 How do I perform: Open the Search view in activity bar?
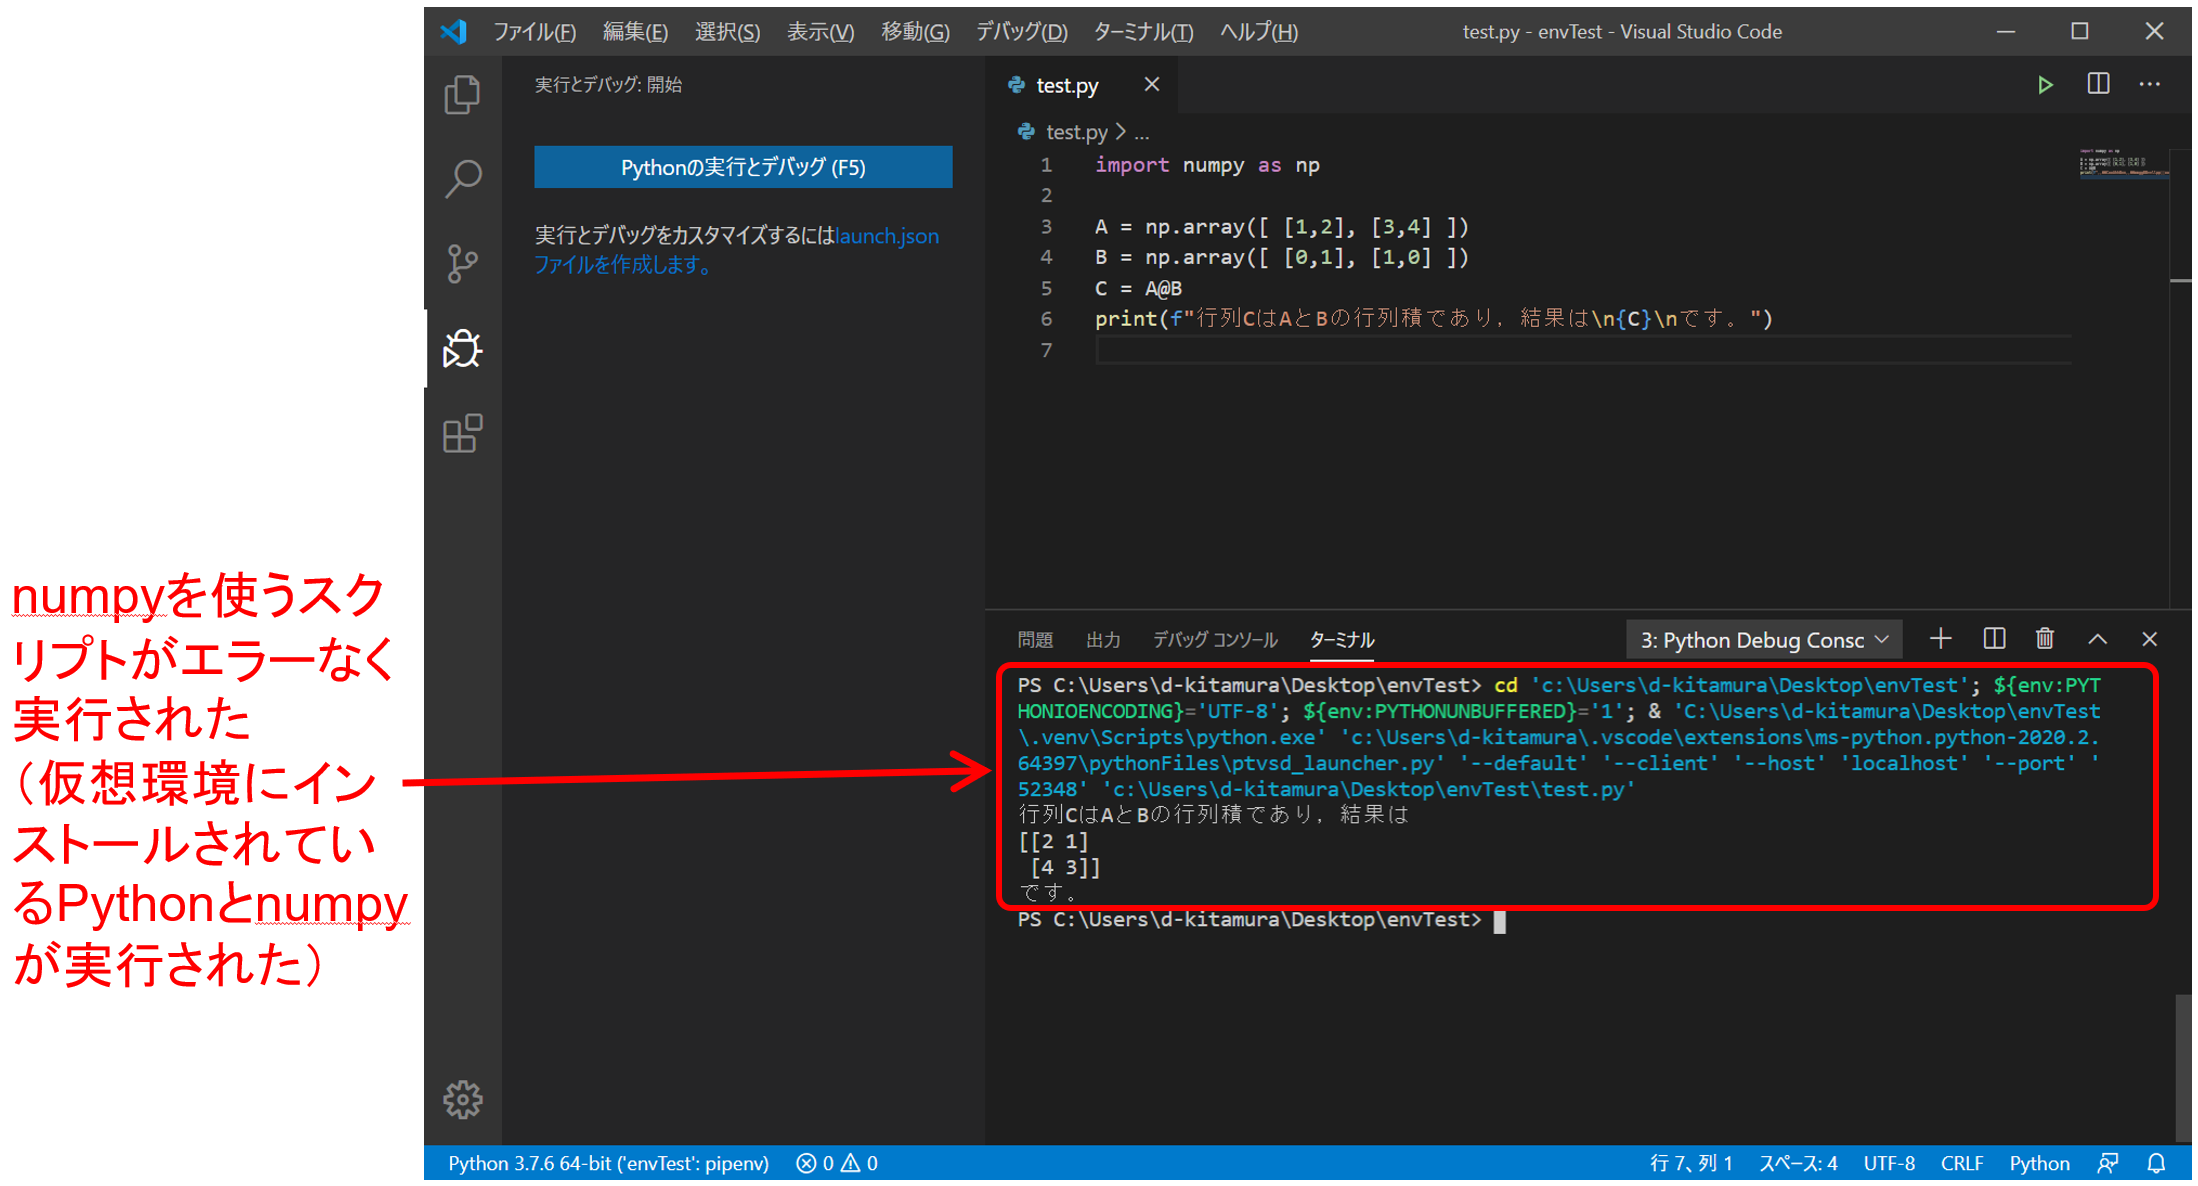pyautogui.click(x=462, y=179)
